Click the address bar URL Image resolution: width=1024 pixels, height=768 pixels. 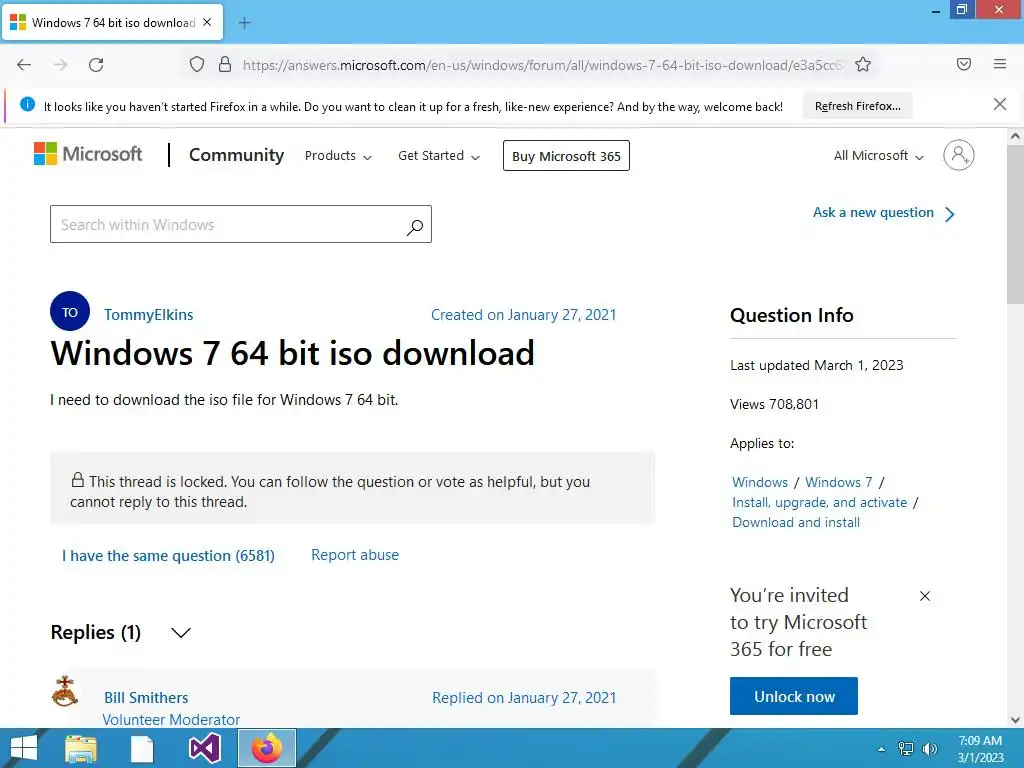[544, 65]
